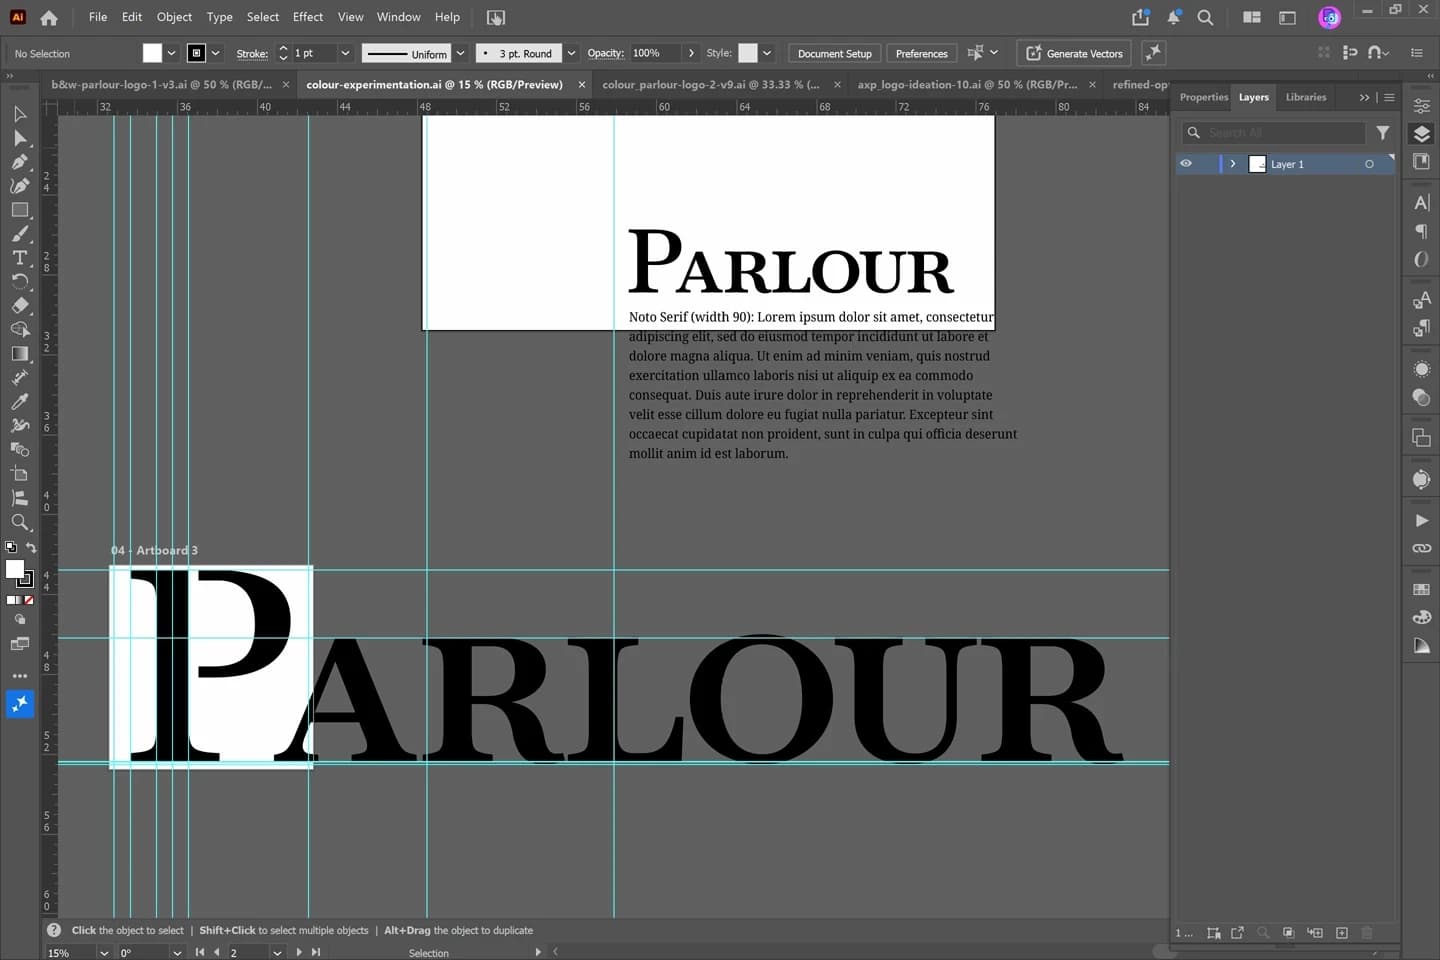Go to next artboard arrow
The image size is (1440, 960).
point(299,952)
